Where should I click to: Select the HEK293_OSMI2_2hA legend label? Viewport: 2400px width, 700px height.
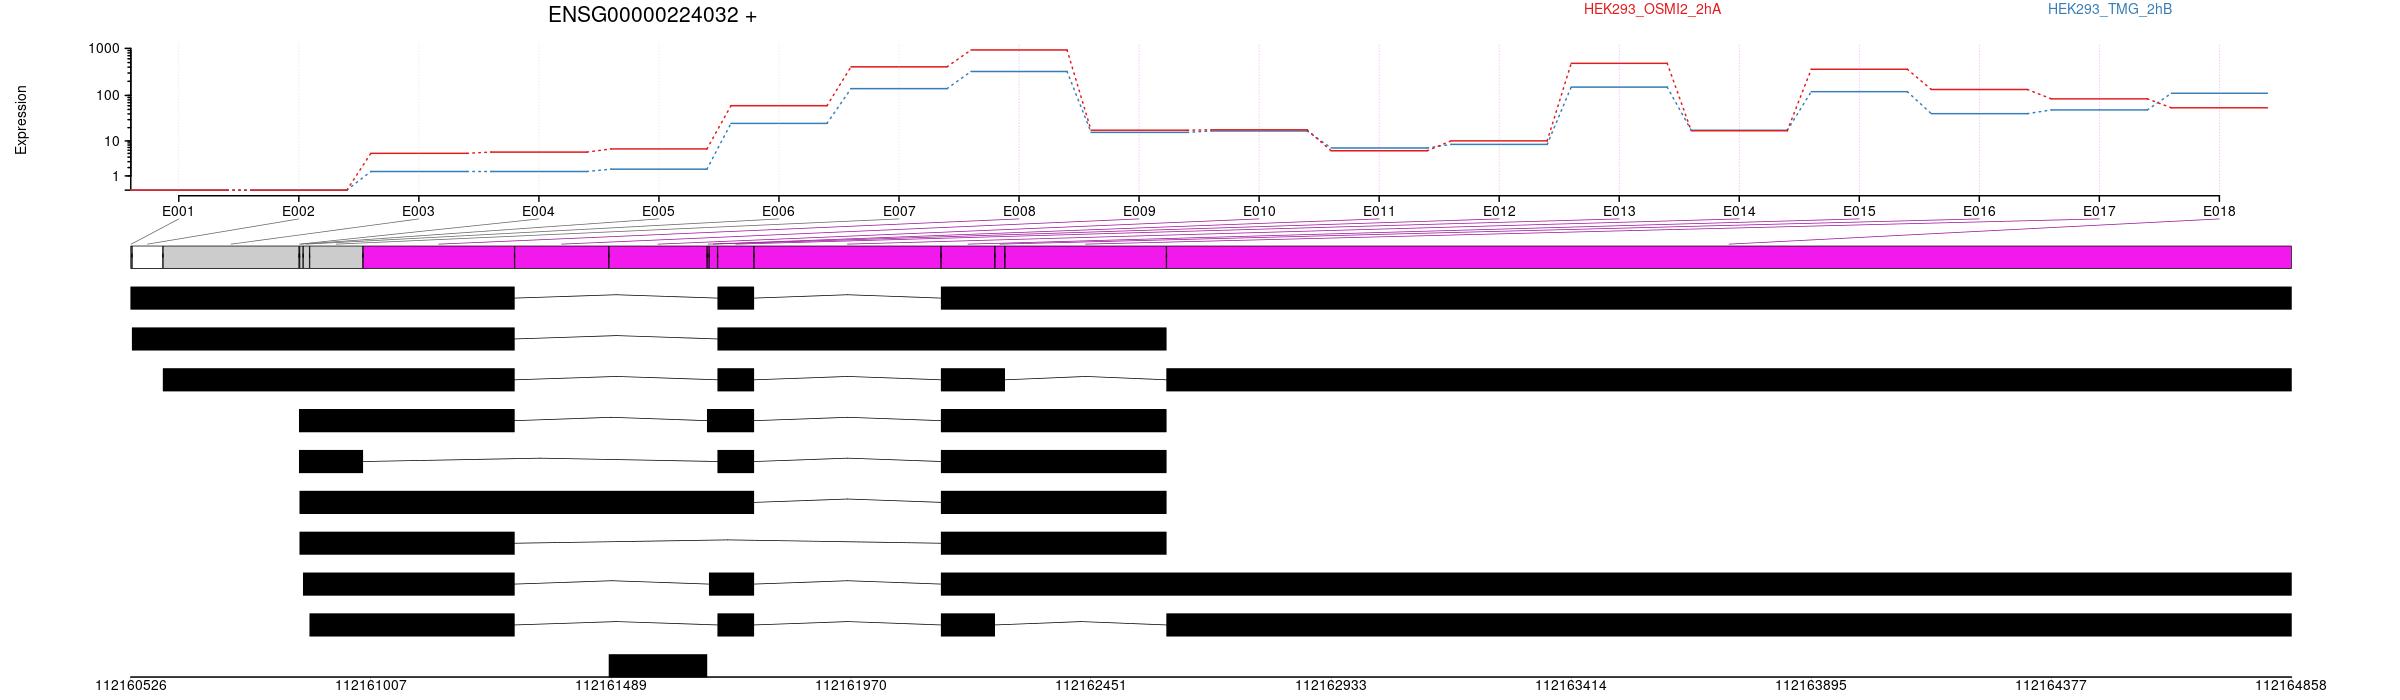coord(1652,10)
